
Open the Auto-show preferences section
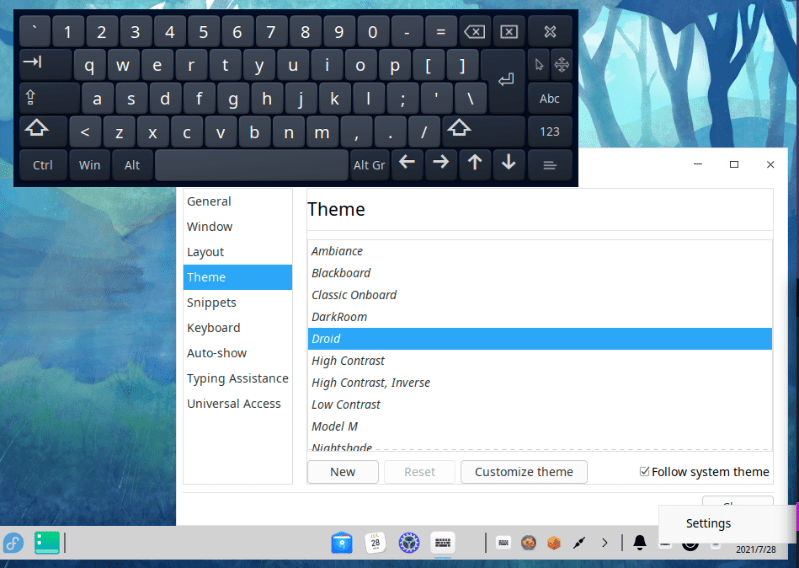[x=237, y=353]
